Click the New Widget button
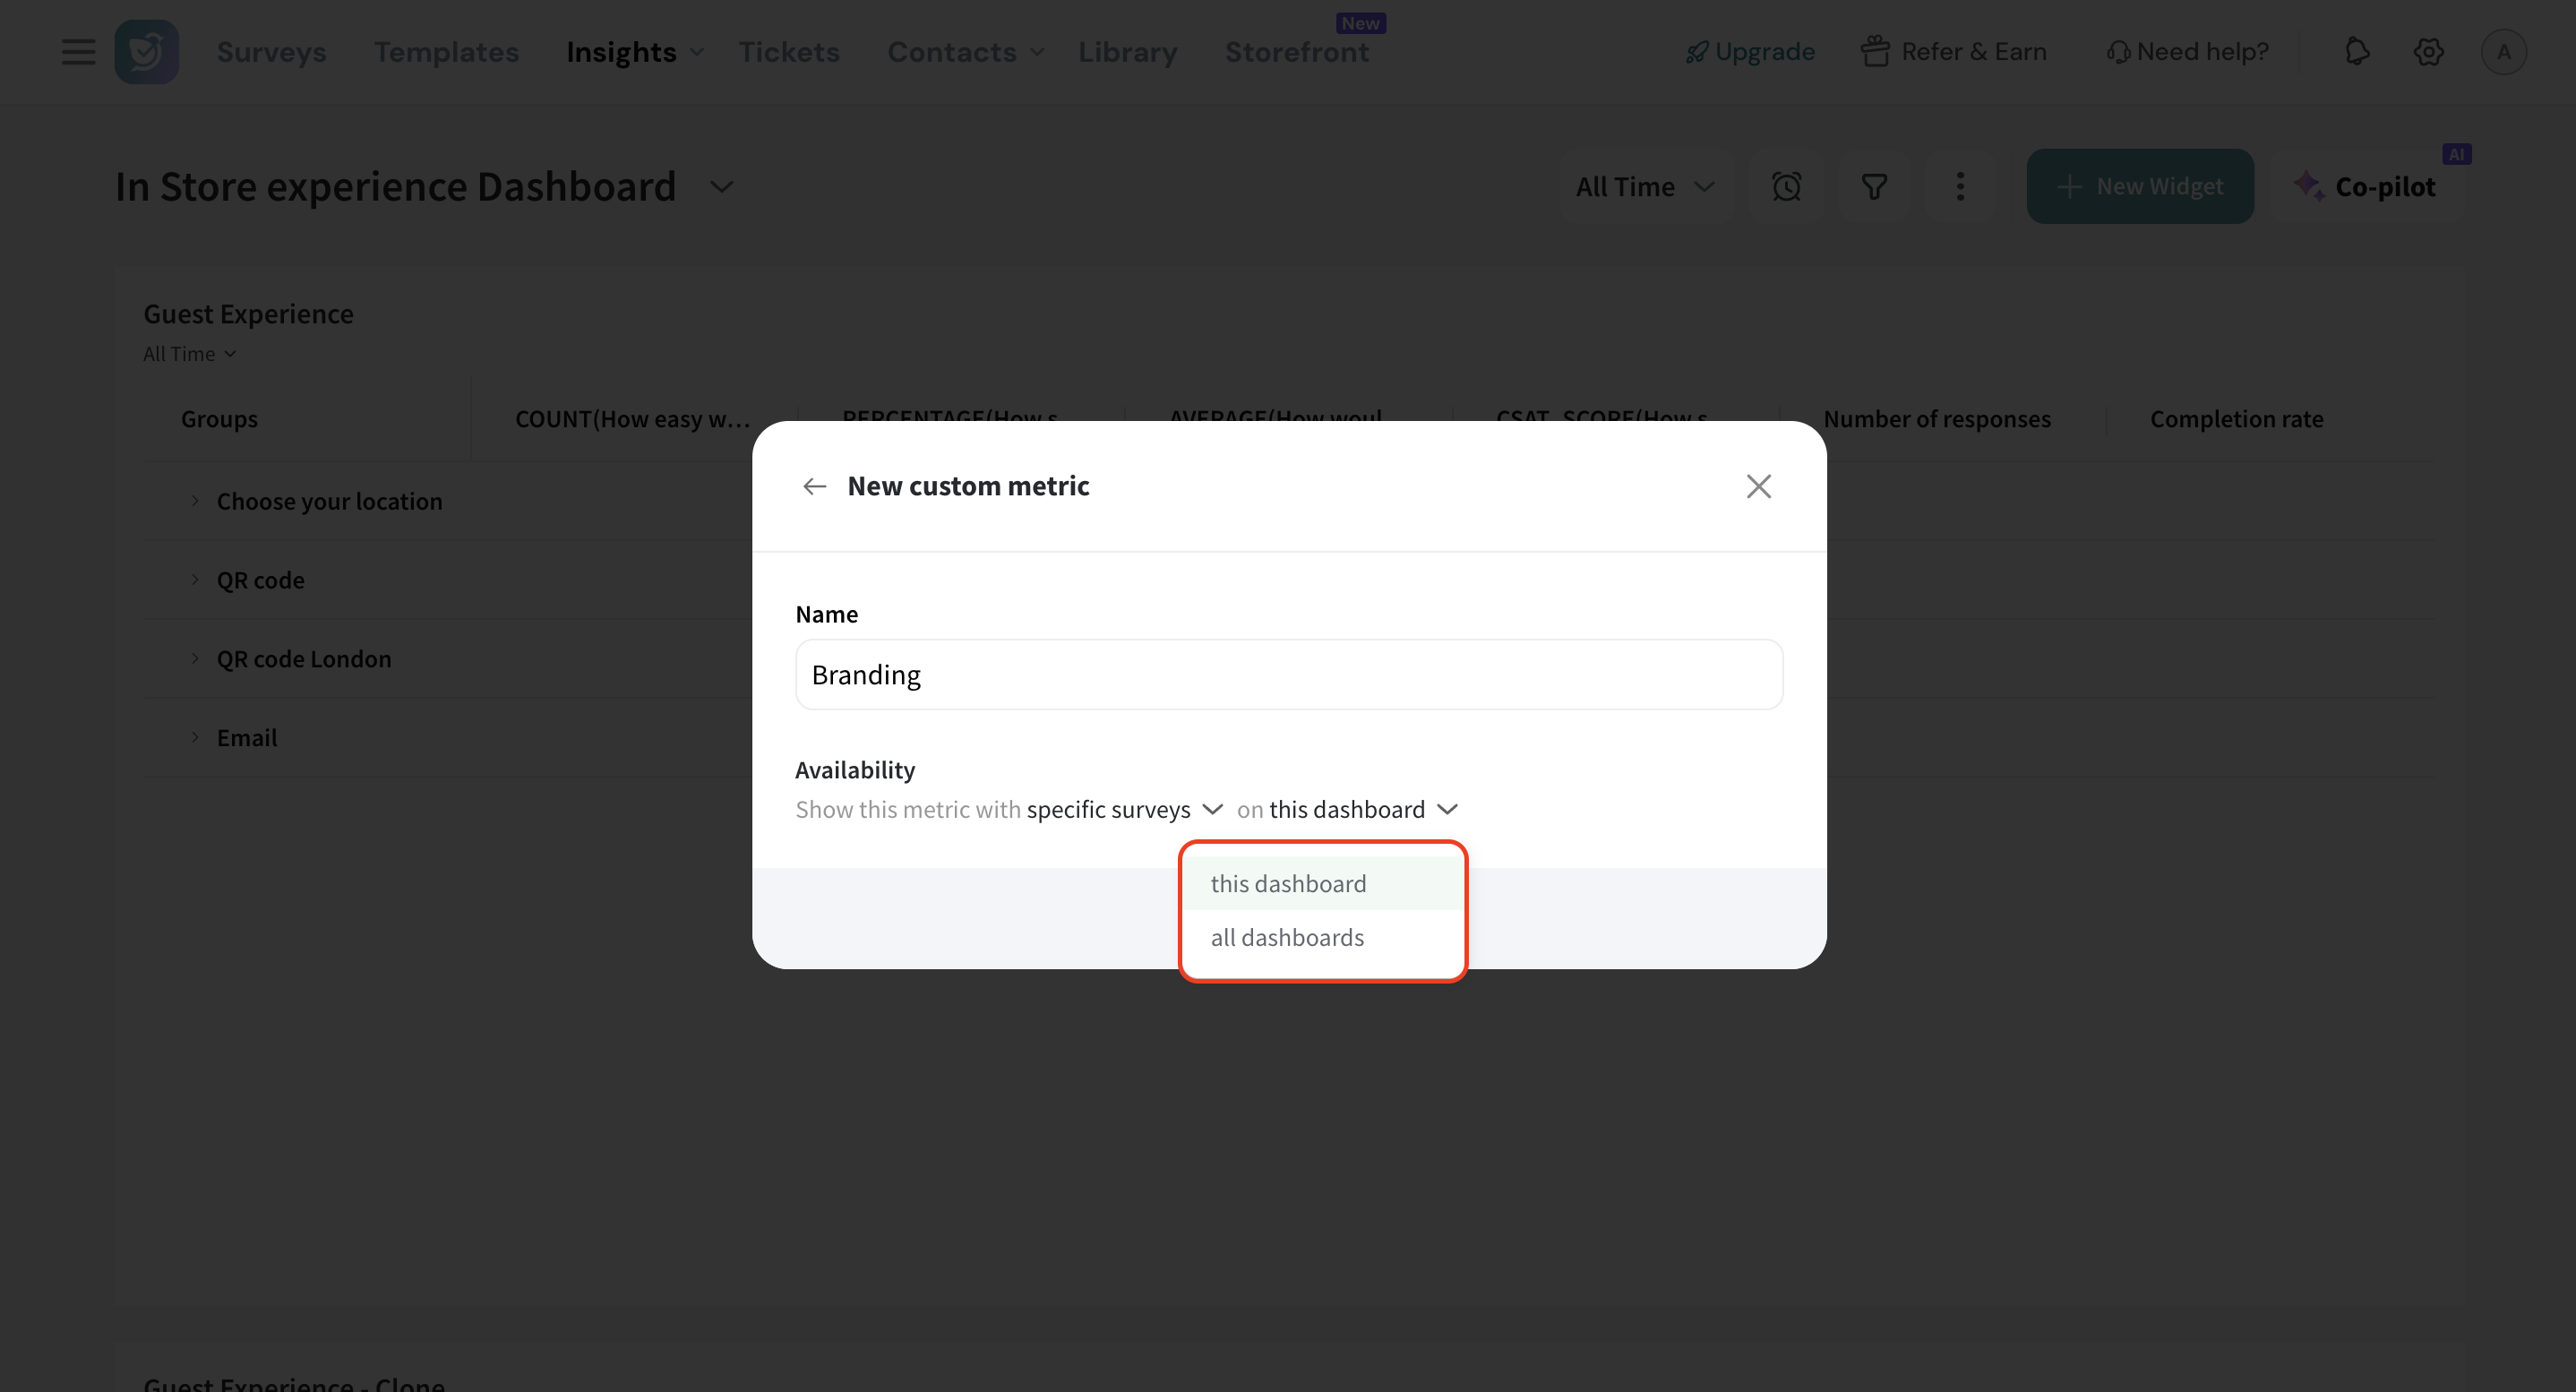2576x1392 pixels. pos(2139,186)
